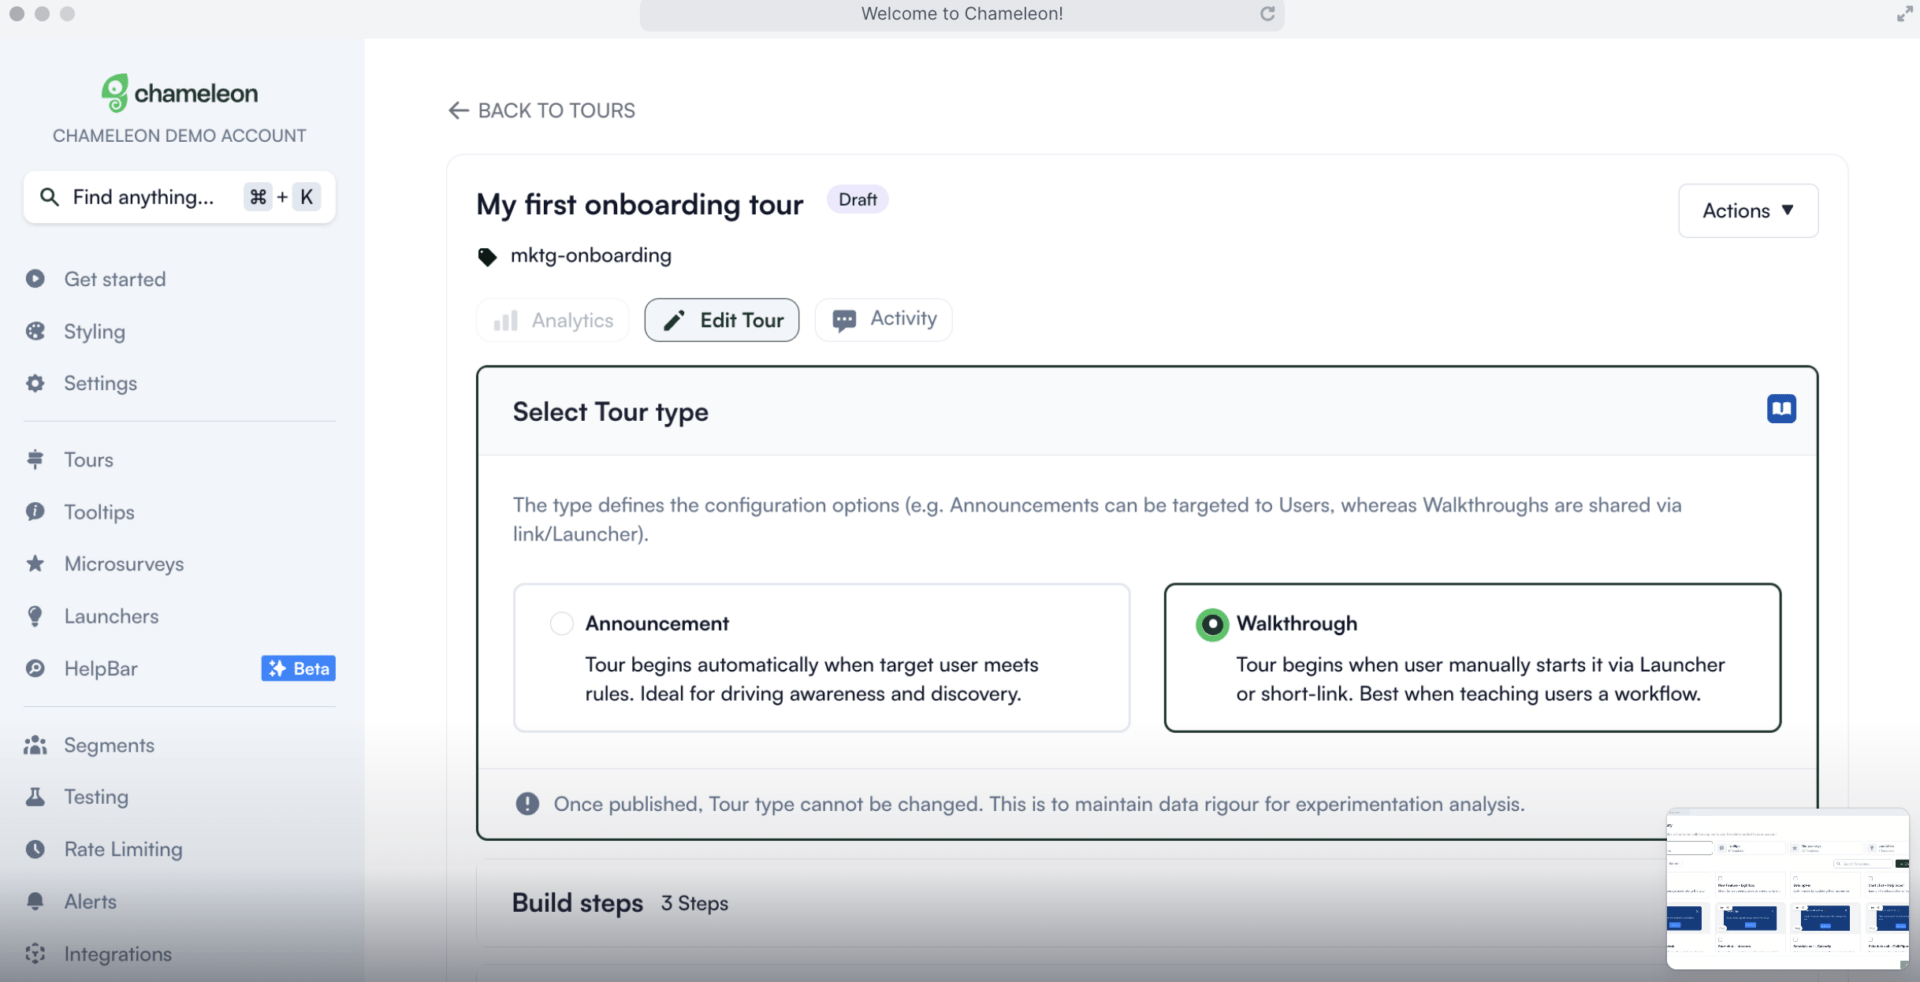Open Styling palette icon in sidebar
Viewport: 1920px width, 982px height.
pos(36,331)
